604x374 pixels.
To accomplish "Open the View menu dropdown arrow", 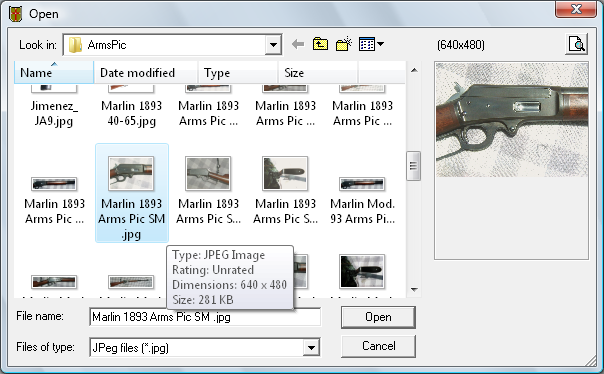I will [x=381, y=44].
